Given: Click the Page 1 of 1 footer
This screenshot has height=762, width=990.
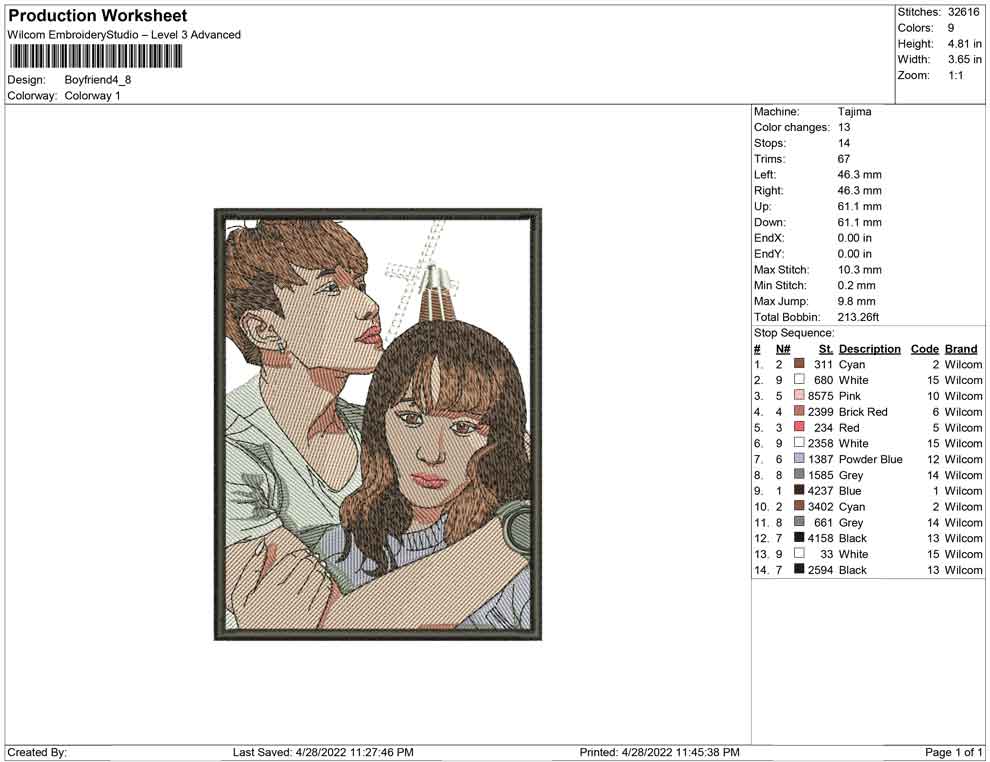Looking at the screenshot, I should click(953, 753).
